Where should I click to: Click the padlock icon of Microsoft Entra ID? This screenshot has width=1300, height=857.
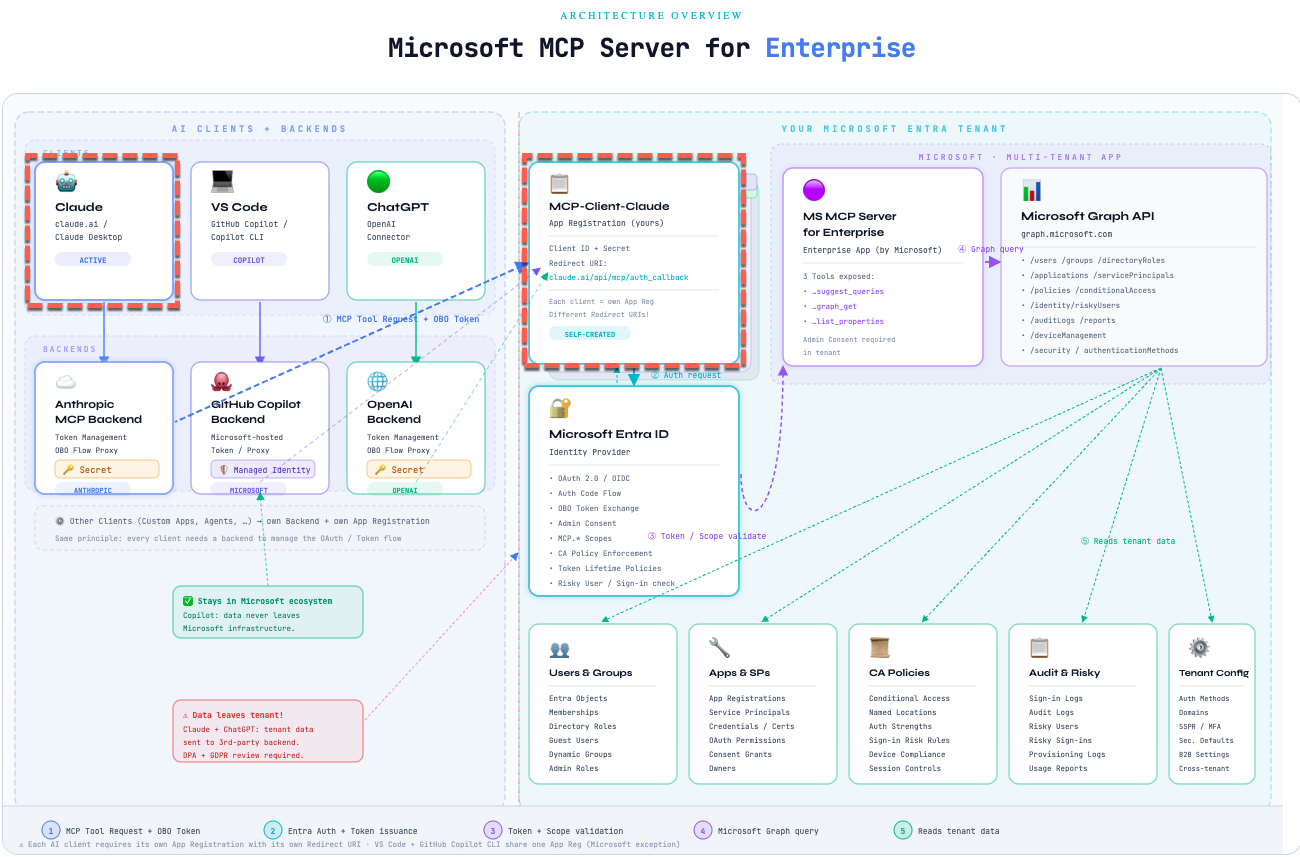(560, 407)
